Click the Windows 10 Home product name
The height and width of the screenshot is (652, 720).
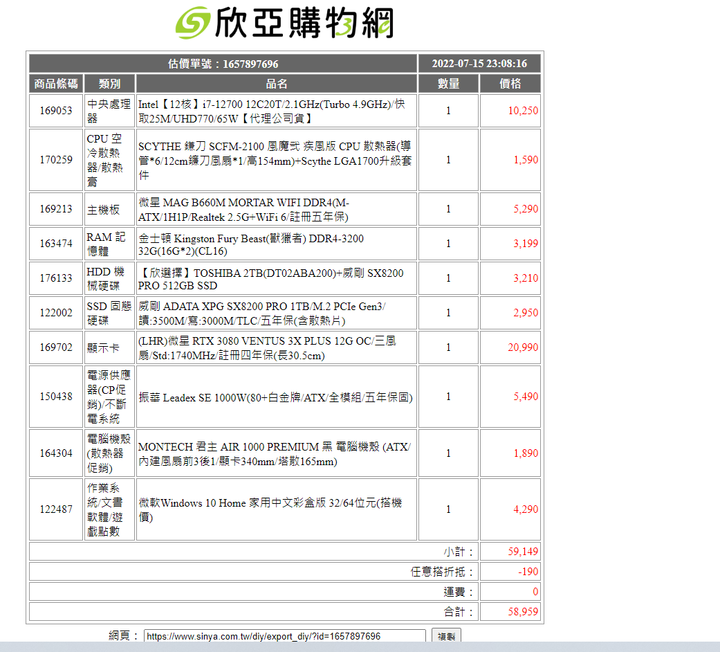(270, 510)
